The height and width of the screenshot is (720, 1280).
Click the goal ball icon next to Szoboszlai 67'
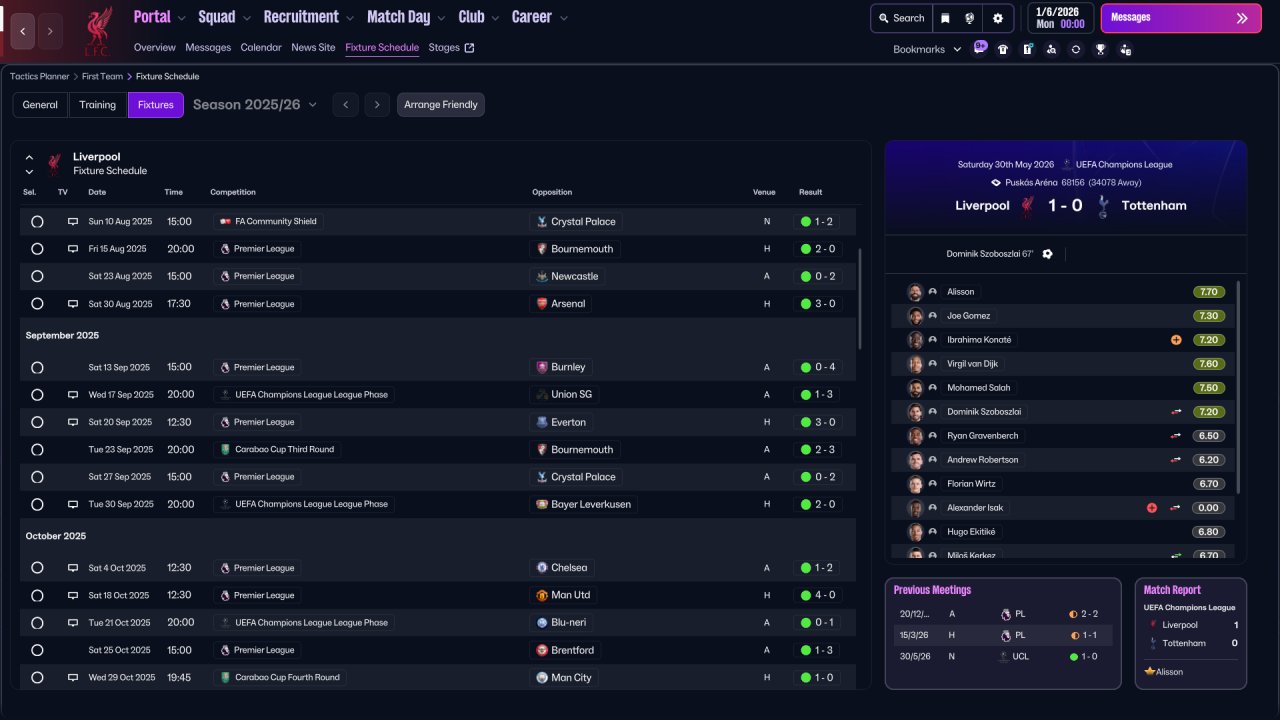coord(1047,254)
